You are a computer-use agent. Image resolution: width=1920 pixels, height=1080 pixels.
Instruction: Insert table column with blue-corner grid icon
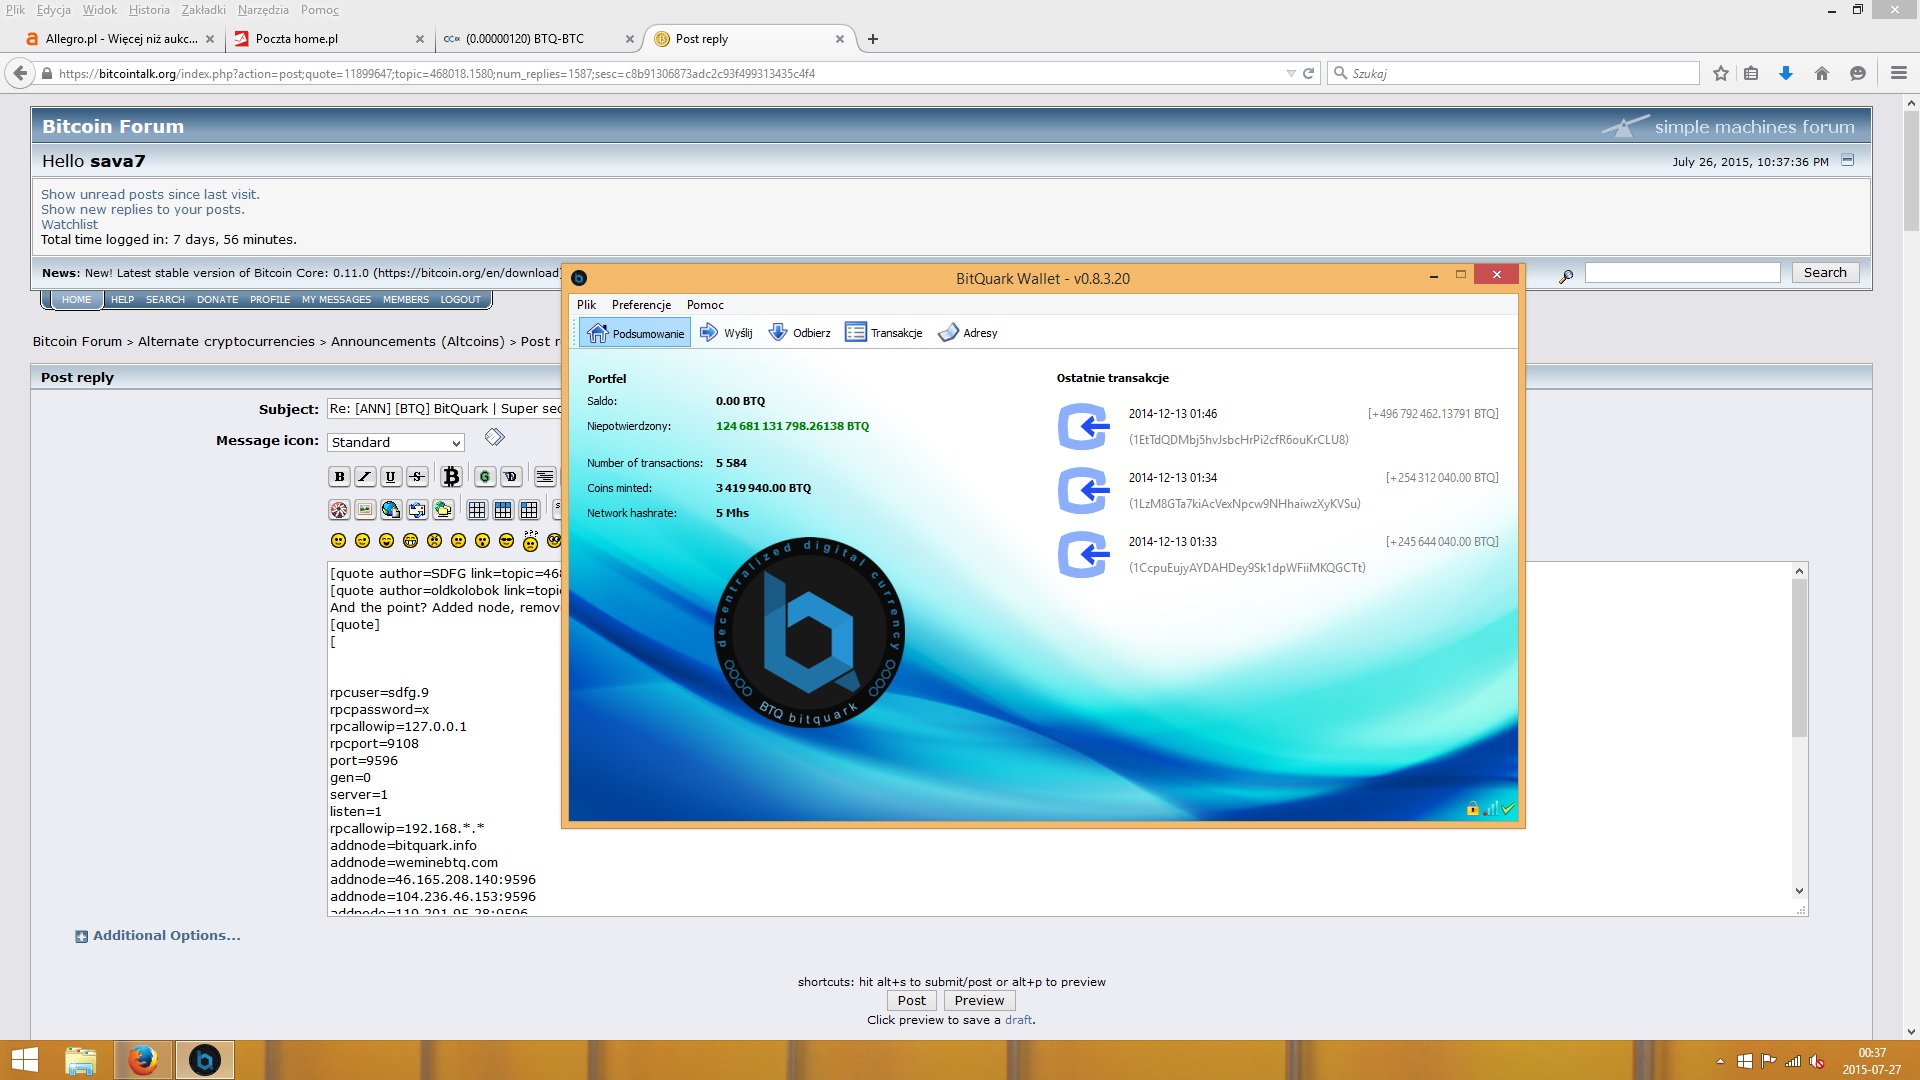pyautogui.click(x=529, y=510)
